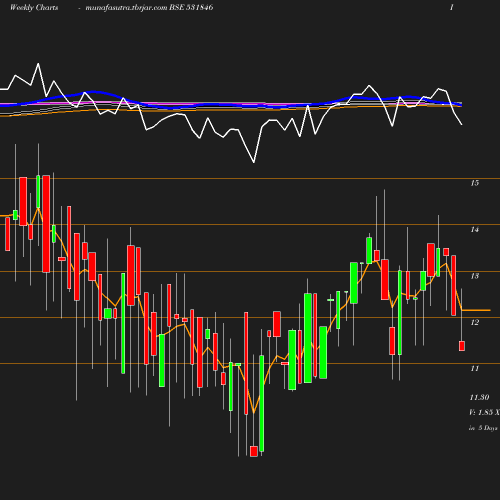Click the 'munafasutra.tbrjar.com BSE 531846' label
500x500 pixels.
tap(149, 8)
